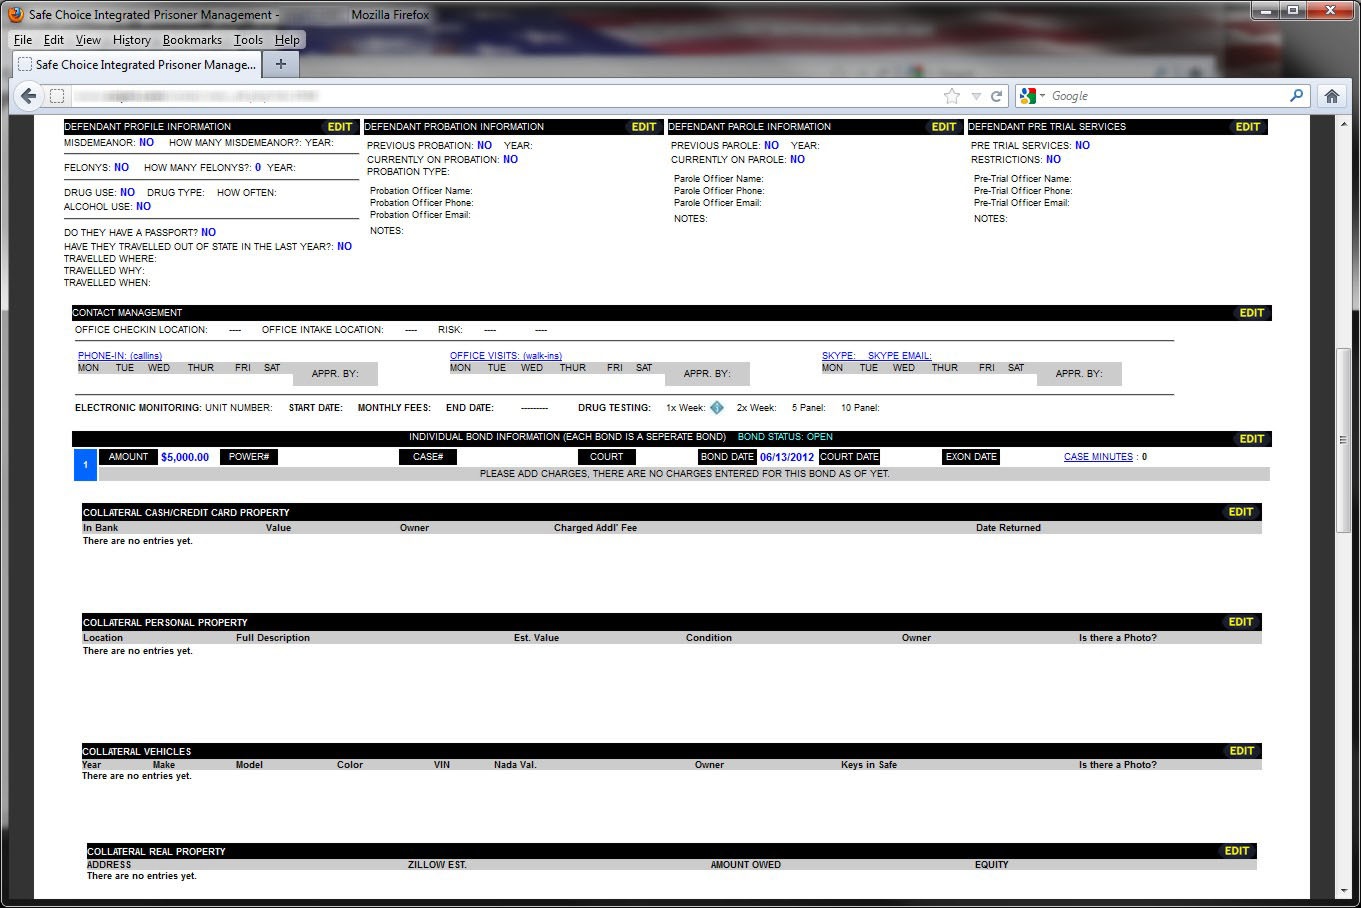Edit Defendant Profile Information section
Screen dimensions: 1361x908
tap(340, 127)
